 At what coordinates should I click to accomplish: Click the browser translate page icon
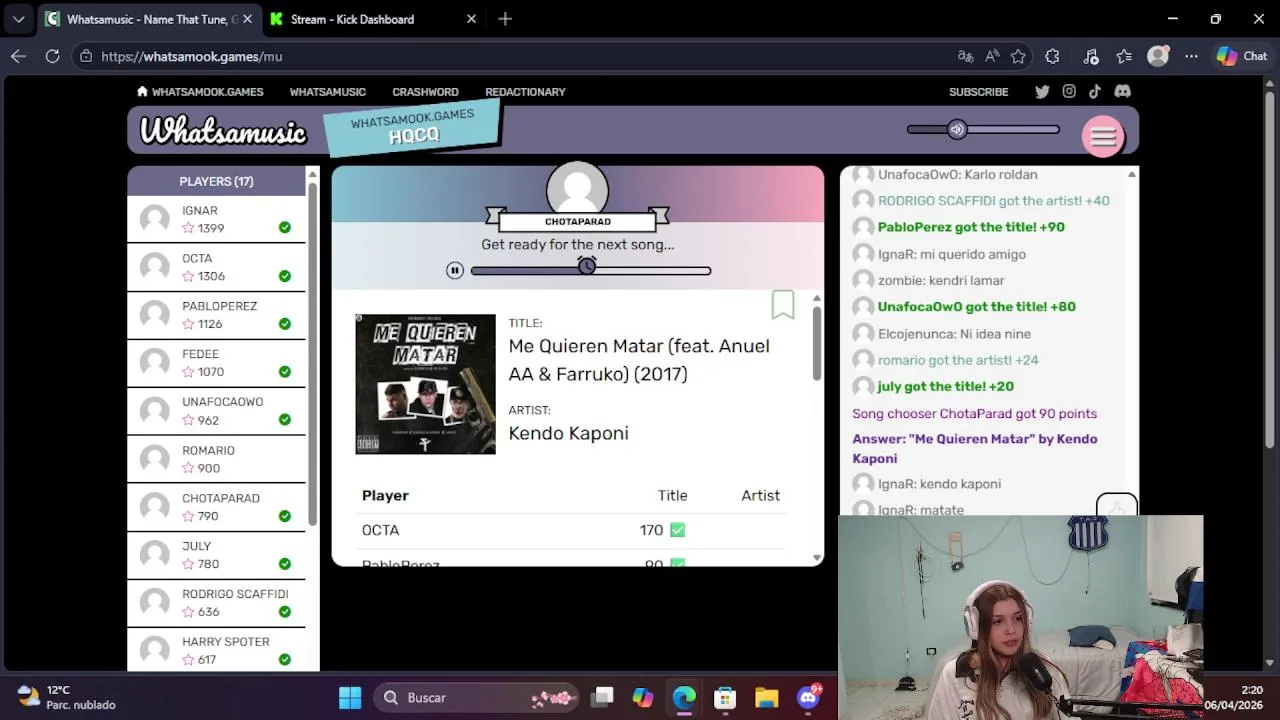(x=965, y=56)
